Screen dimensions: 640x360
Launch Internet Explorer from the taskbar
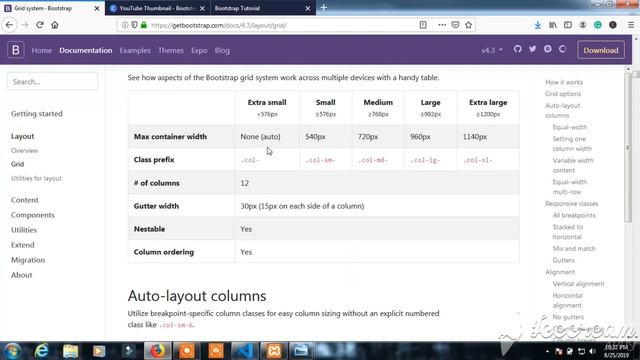pyautogui.click(x=41, y=351)
